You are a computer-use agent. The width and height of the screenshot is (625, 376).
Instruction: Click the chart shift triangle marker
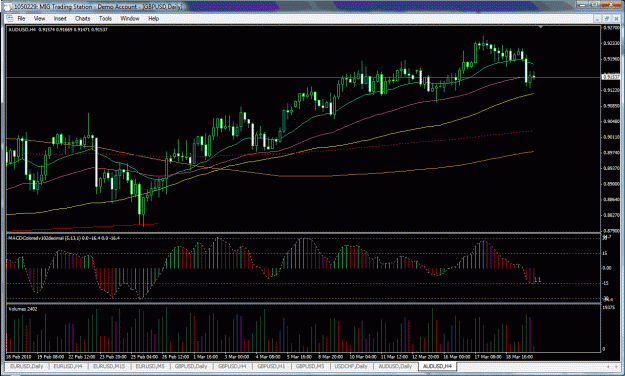click(x=541, y=27)
